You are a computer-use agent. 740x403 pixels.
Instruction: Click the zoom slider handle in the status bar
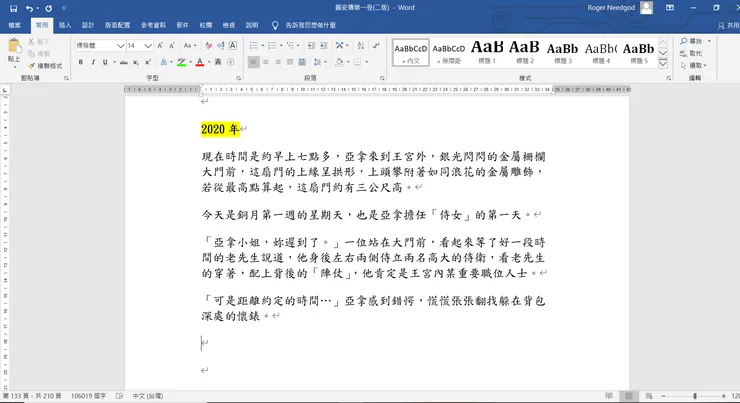click(x=695, y=396)
